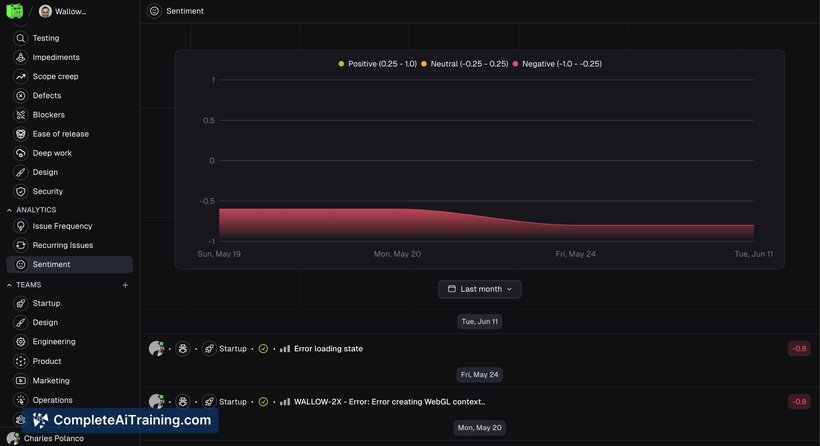
Task: Click green check status in WALLOW-2X row
Action: point(263,402)
